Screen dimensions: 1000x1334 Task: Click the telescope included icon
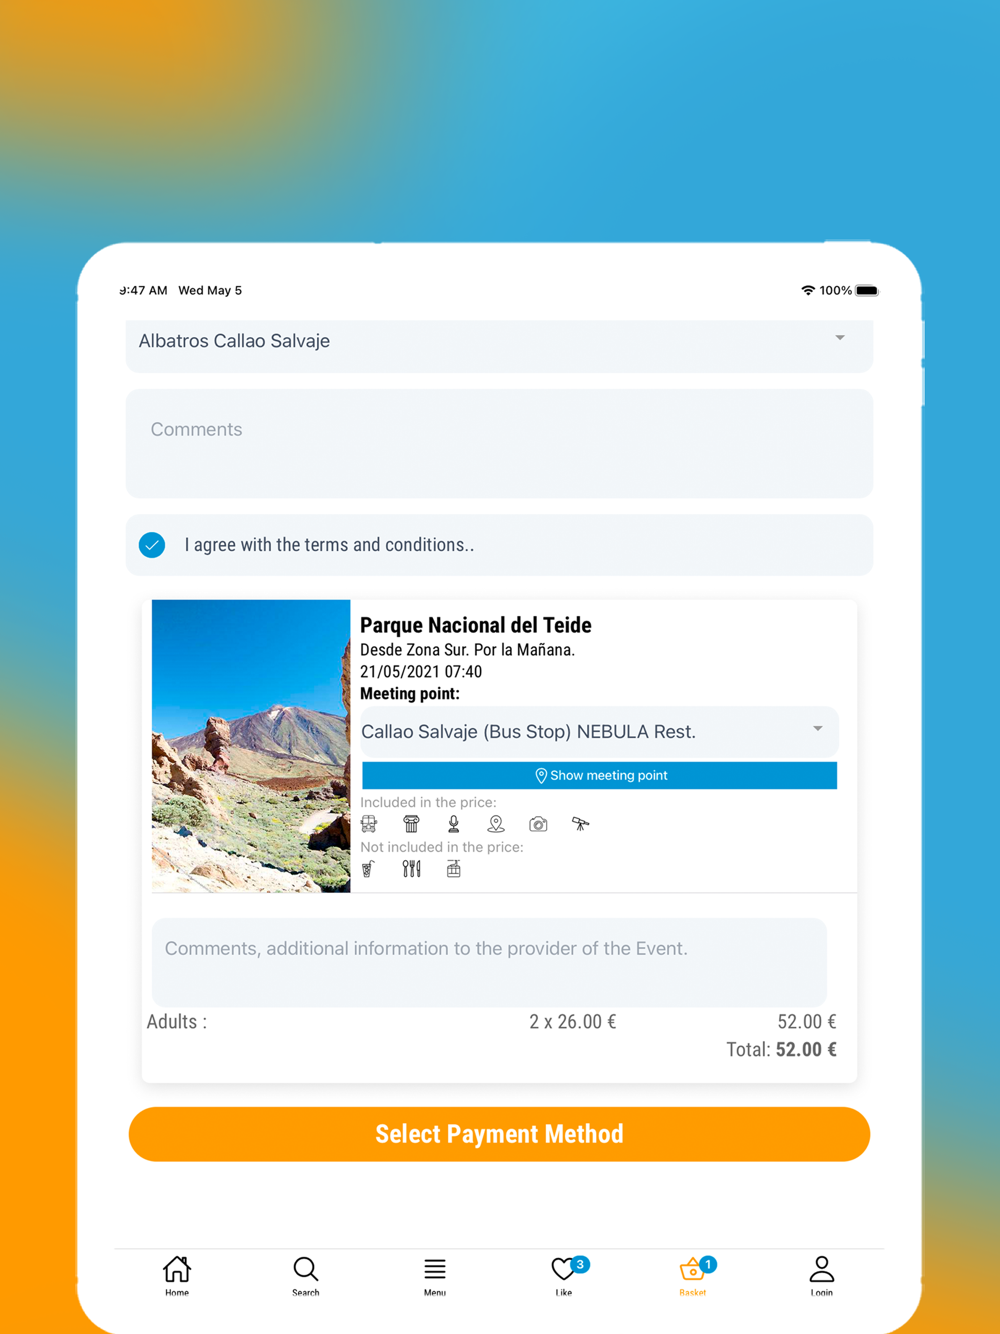click(580, 824)
